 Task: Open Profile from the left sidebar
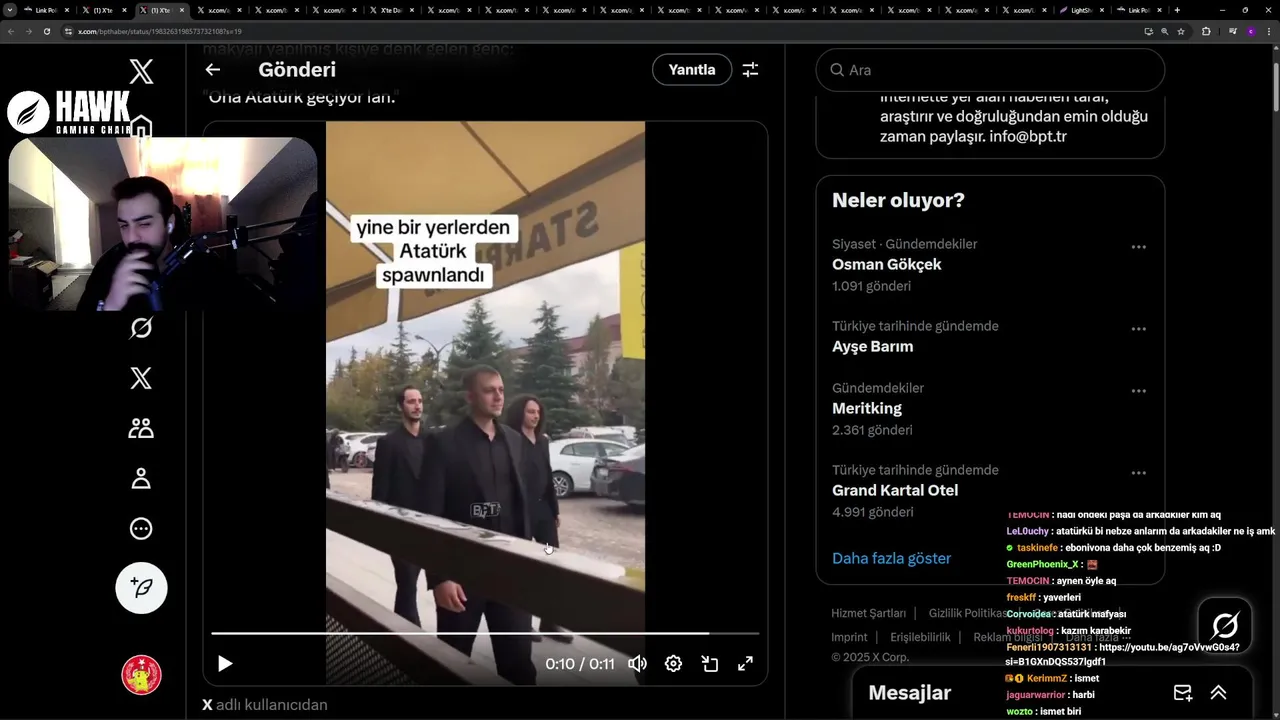click(x=141, y=478)
